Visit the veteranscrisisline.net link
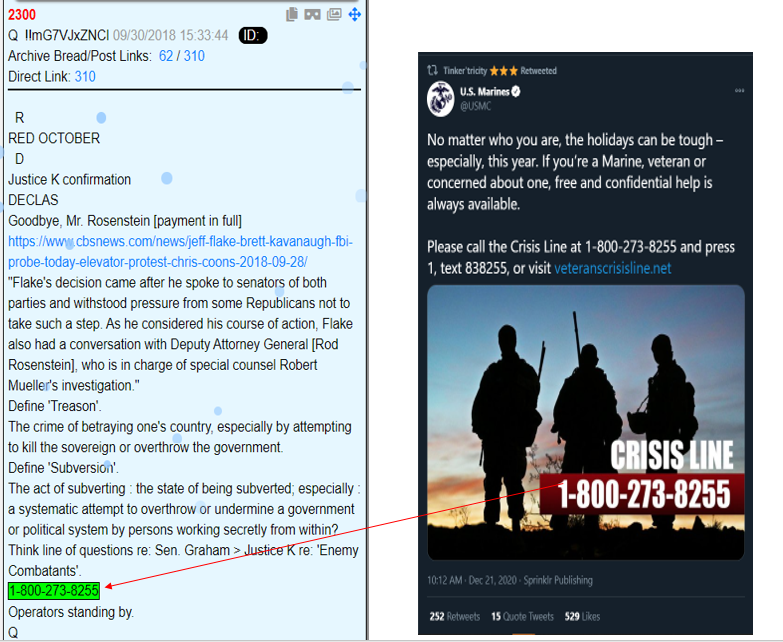Screen dimensions: 783x642 613,269
